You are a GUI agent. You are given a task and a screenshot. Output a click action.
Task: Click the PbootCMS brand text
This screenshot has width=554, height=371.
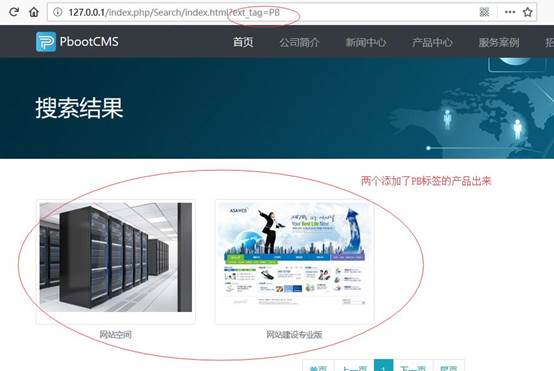pyautogui.click(x=89, y=42)
